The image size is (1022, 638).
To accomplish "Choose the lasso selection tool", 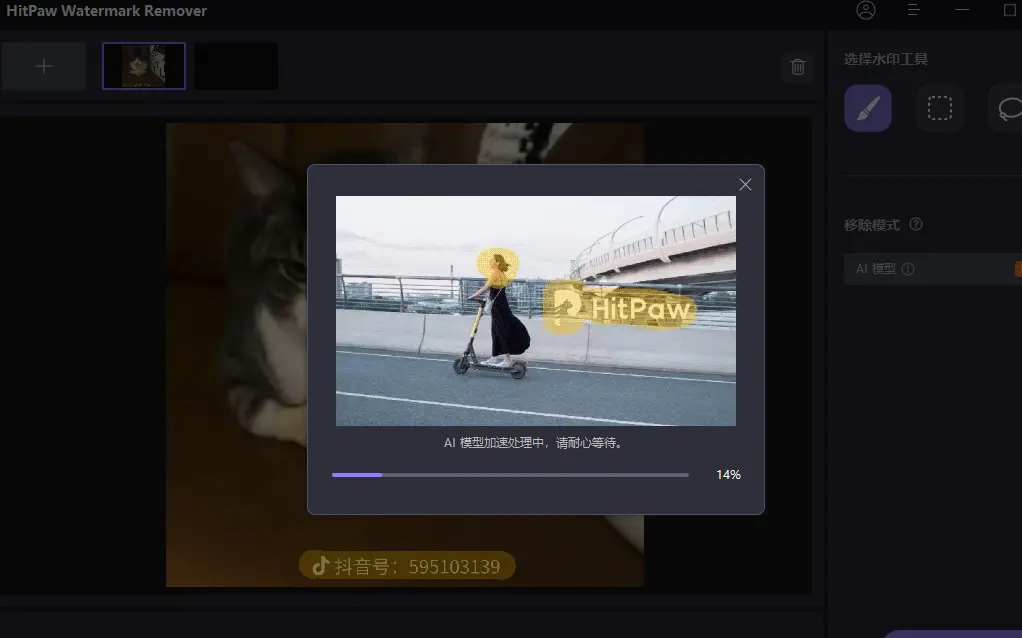I will [x=1008, y=108].
